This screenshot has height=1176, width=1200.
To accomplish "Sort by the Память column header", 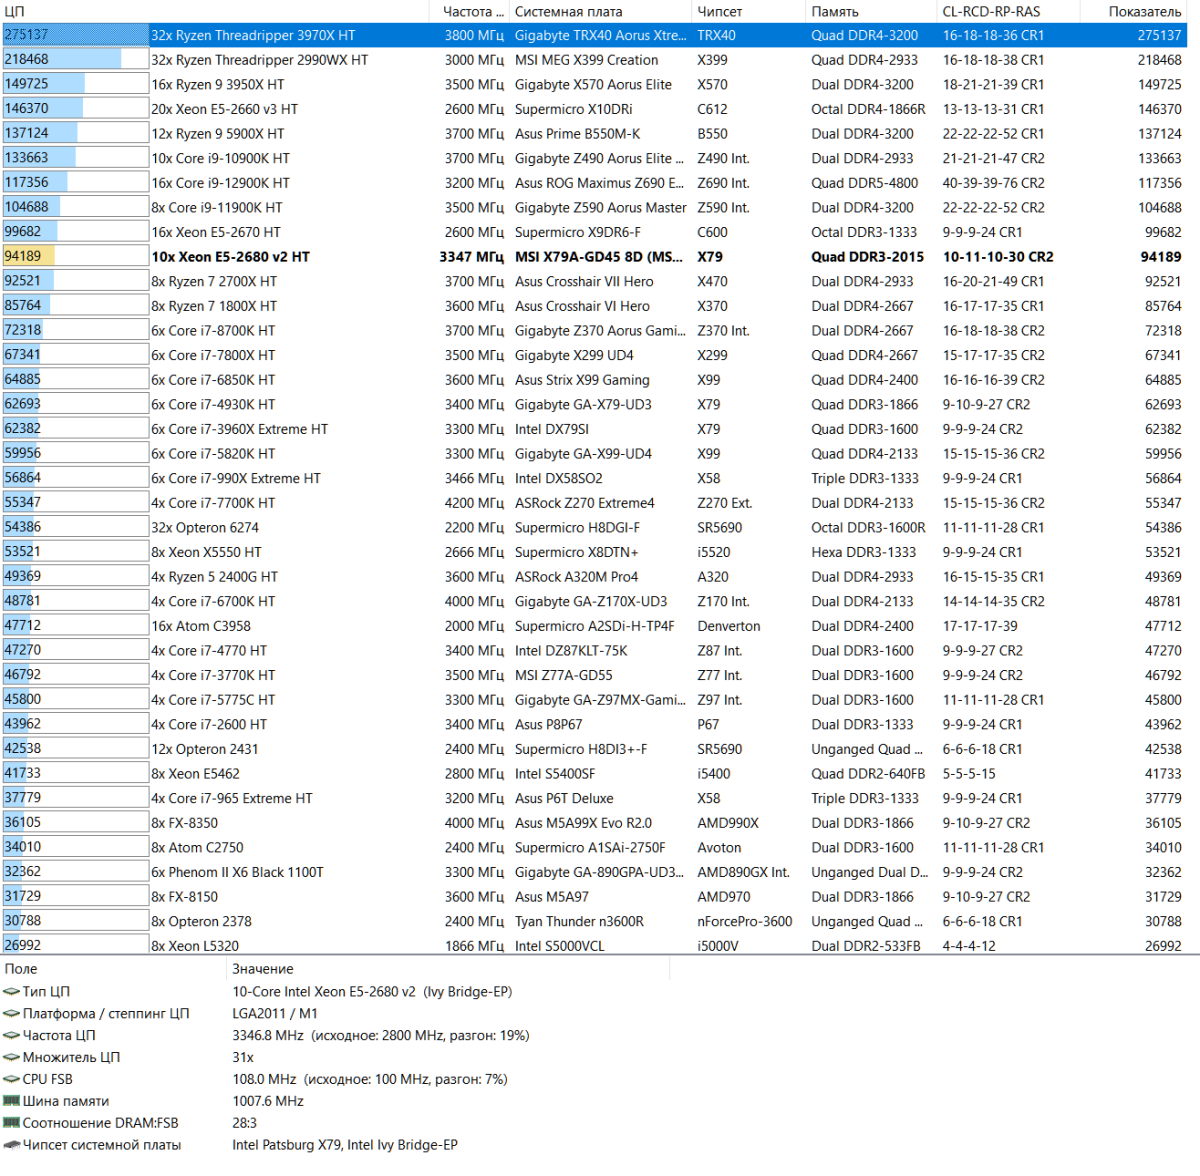I will (x=871, y=11).
